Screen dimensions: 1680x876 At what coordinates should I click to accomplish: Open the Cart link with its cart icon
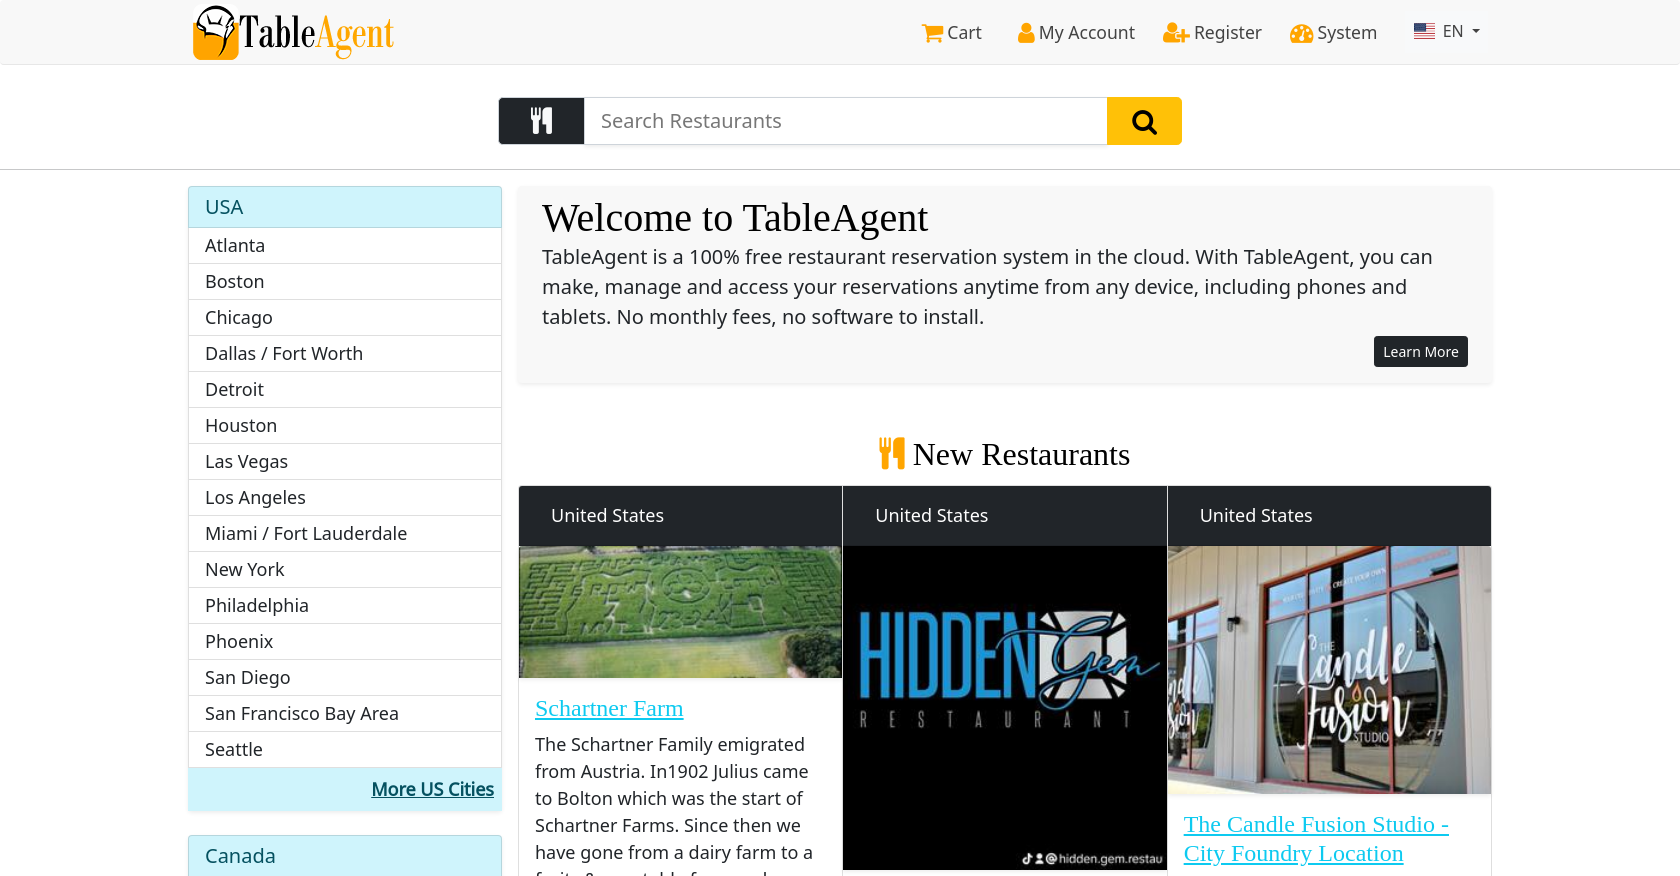click(951, 33)
